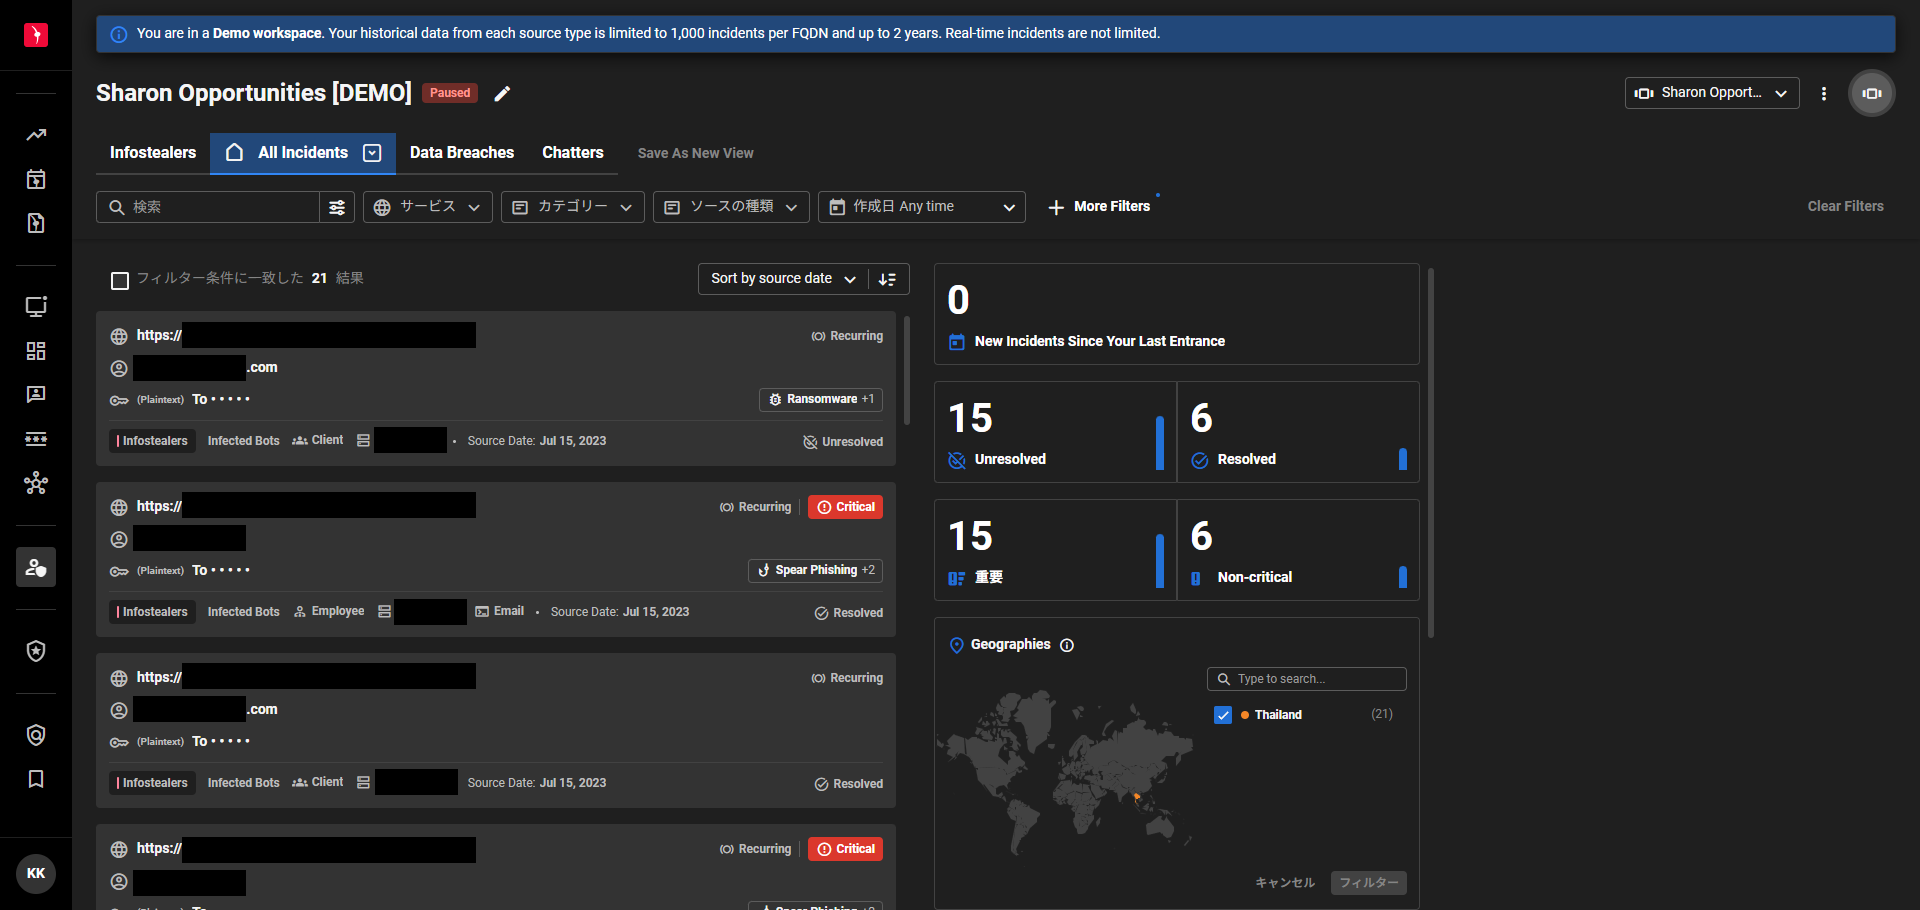Click the Geographies info icon

pyautogui.click(x=1067, y=645)
